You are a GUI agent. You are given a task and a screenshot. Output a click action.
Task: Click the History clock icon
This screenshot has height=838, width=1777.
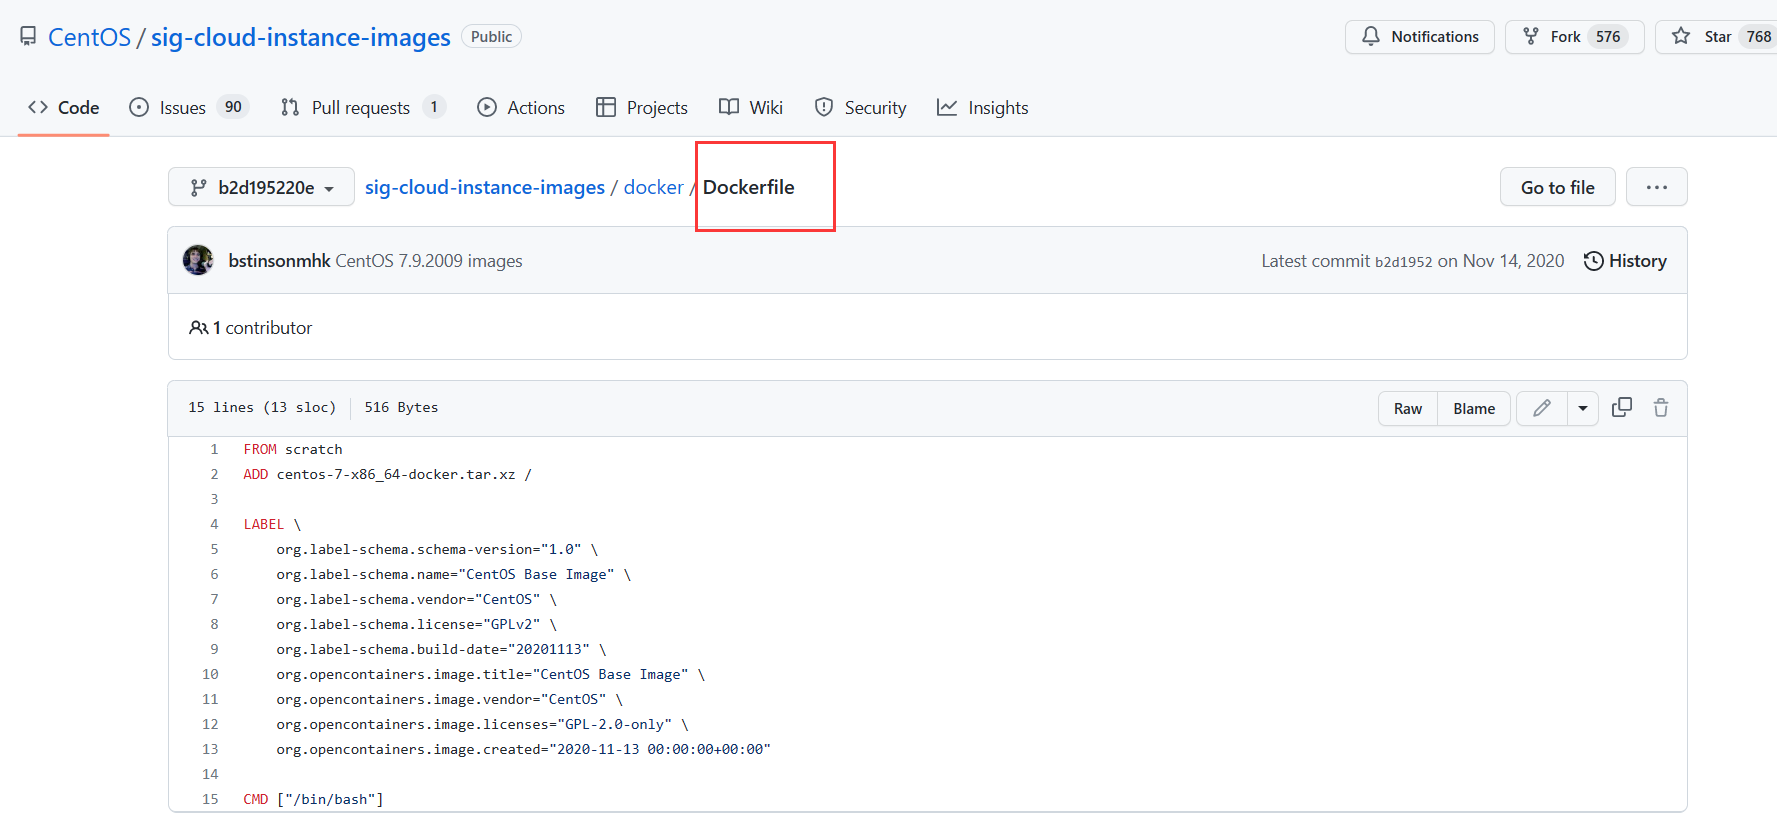point(1594,261)
